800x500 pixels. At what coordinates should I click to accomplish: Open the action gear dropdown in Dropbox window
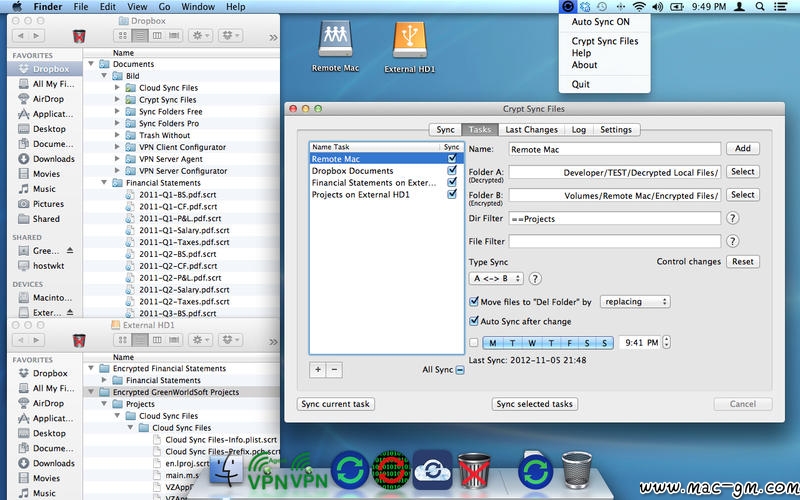tap(201, 36)
